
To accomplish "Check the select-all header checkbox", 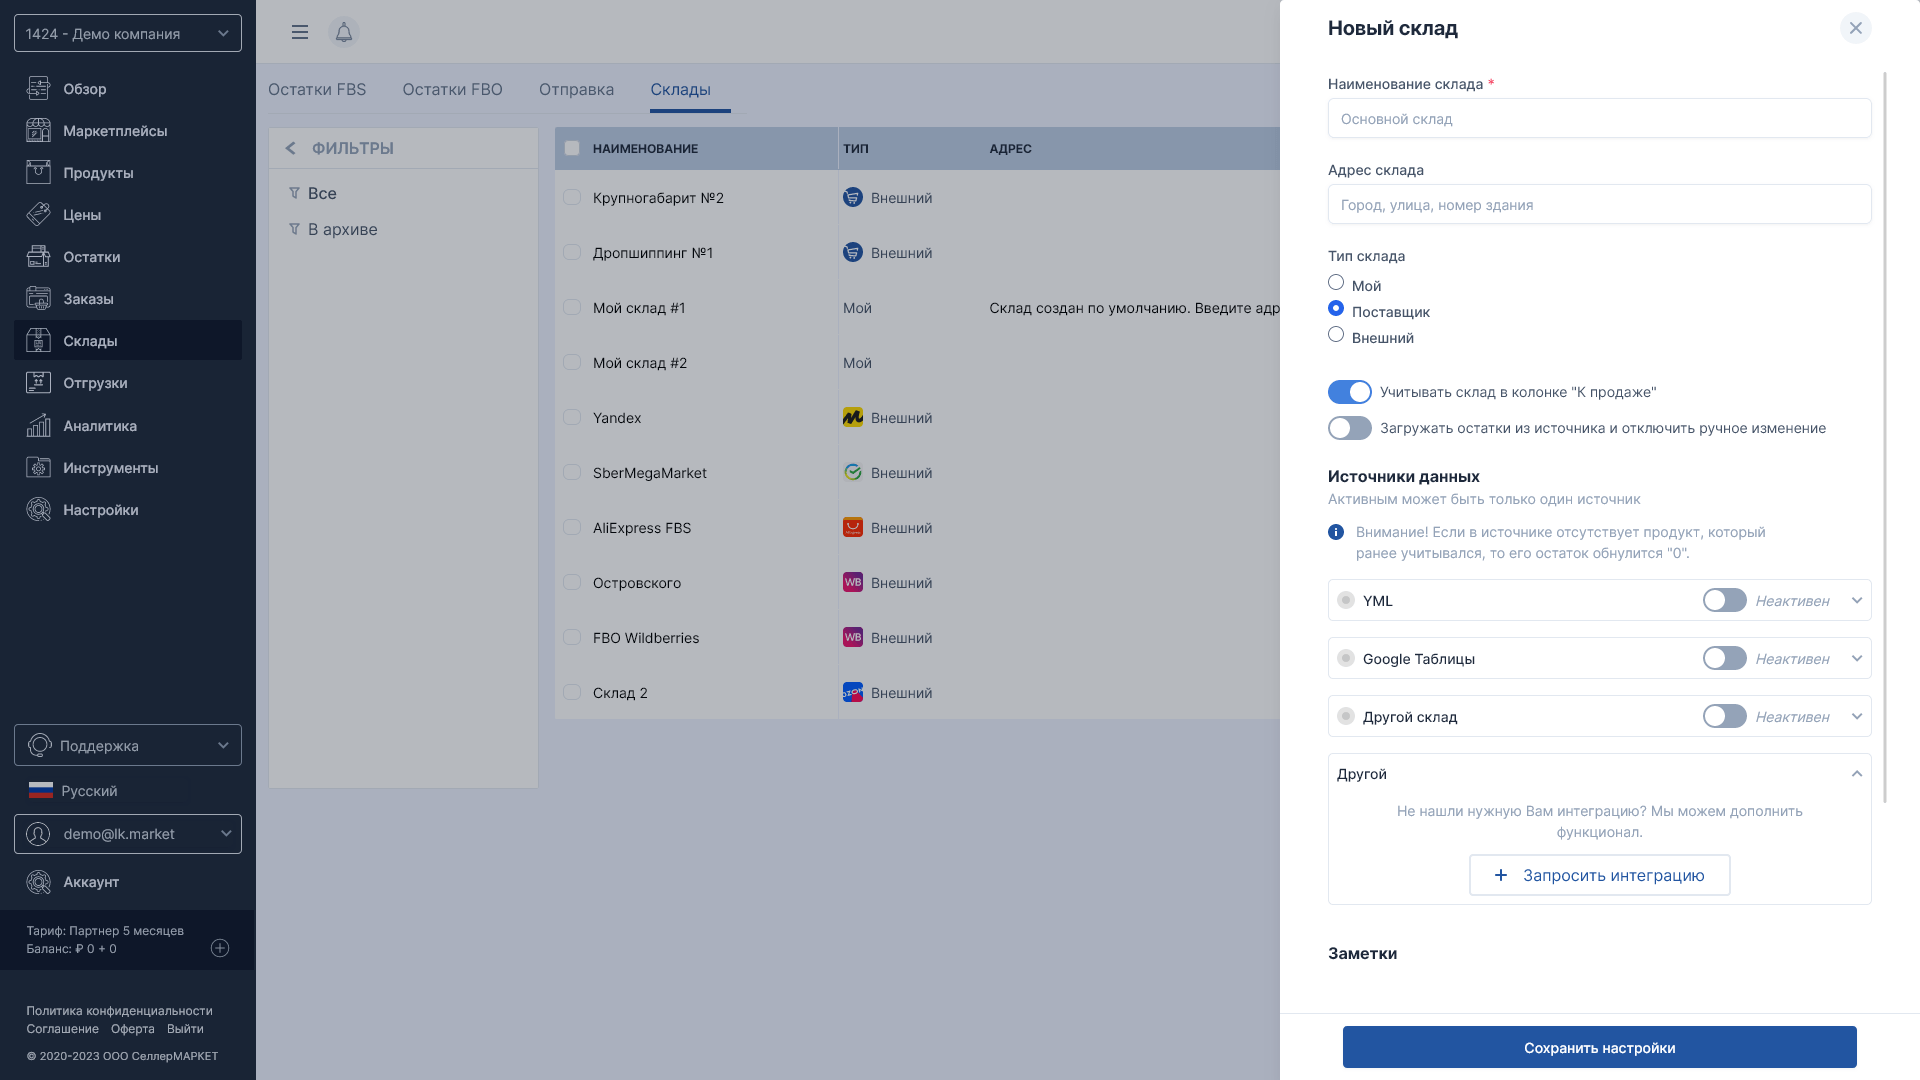I will click(572, 148).
